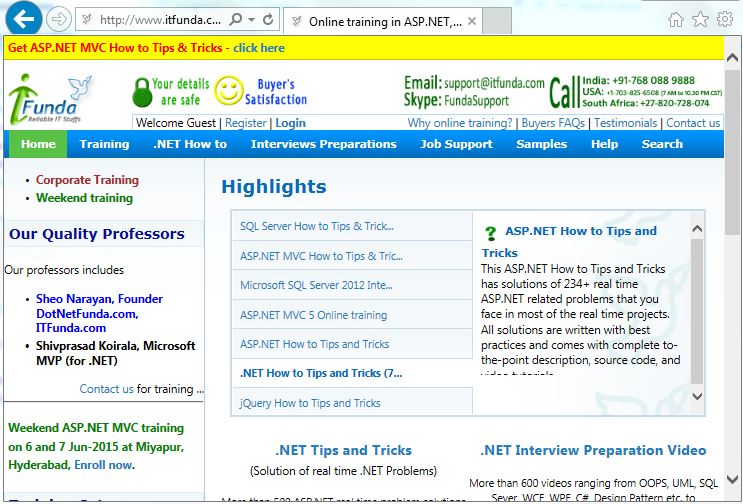This screenshot has width=743, height=504.
Task: Select ASP.NET MVC 5 Online training highlight
Action: (x=352, y=315)
